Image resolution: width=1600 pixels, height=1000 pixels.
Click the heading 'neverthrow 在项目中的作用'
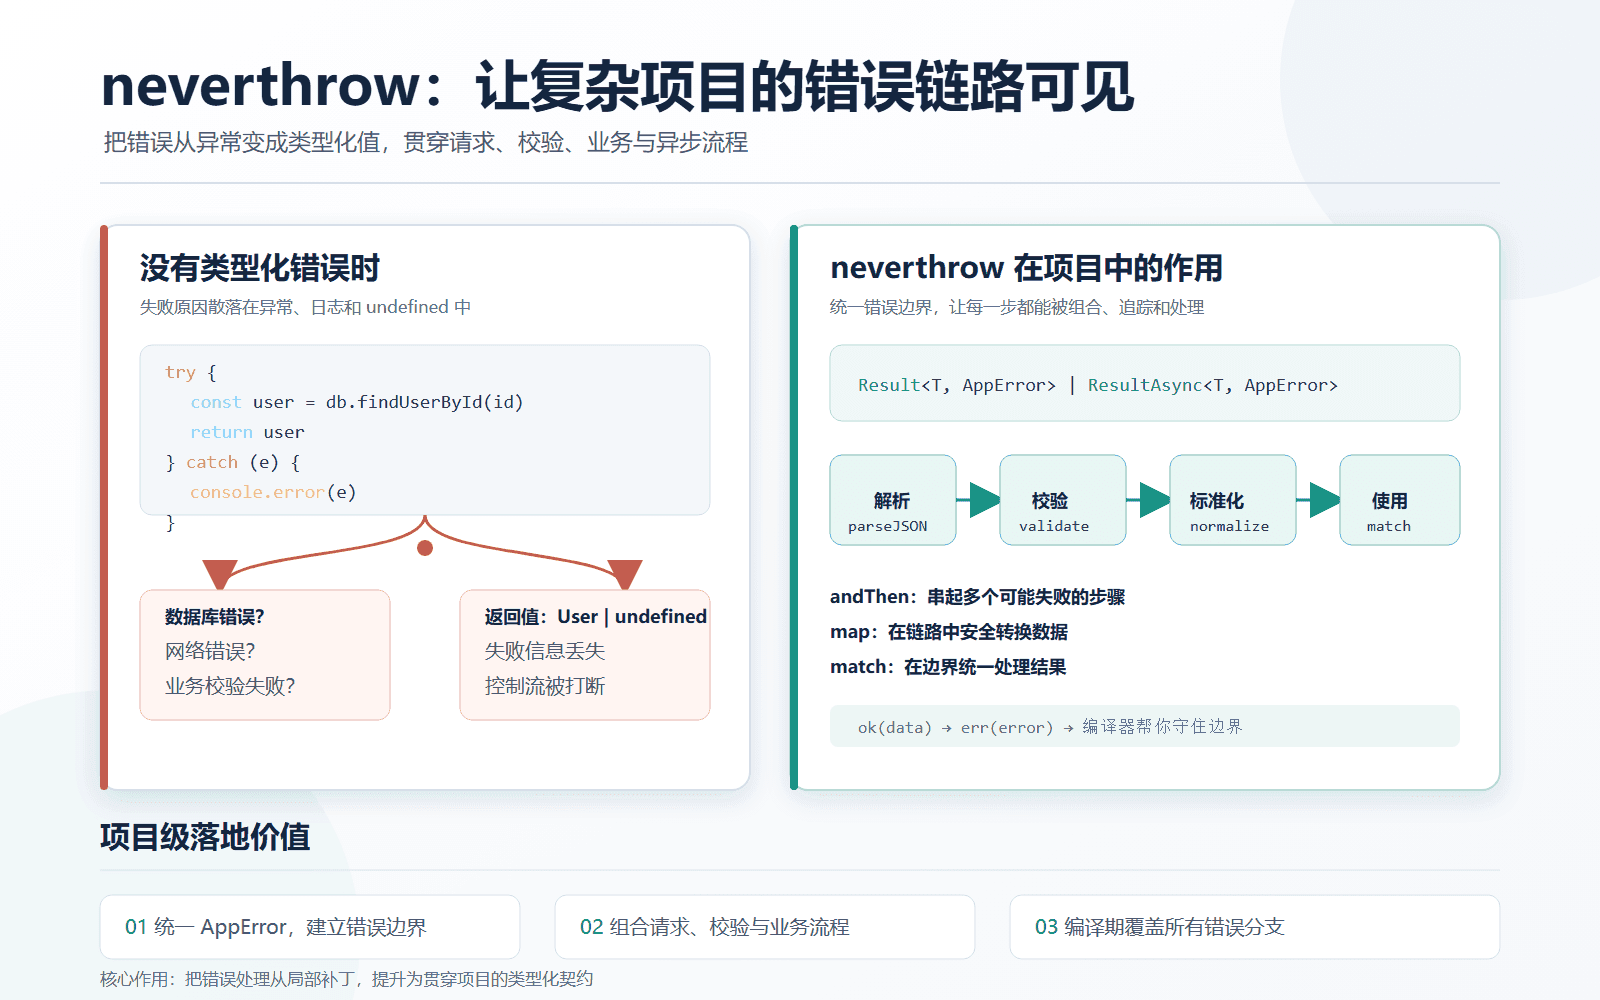pyautogui.click(x=1027, y=268)
